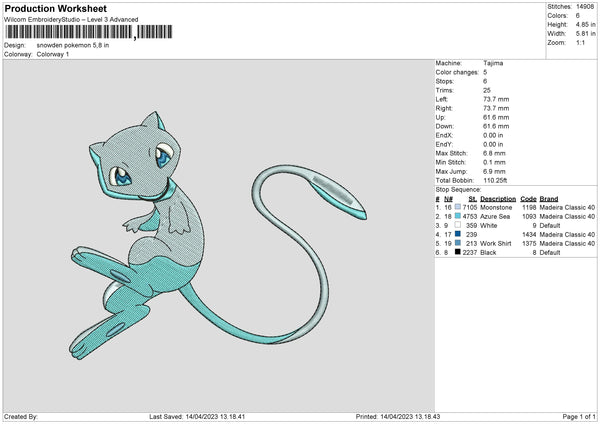Viewport: 600px width, 424px height.
Task: Click the stitches value 14908
Action: [585, 7]
